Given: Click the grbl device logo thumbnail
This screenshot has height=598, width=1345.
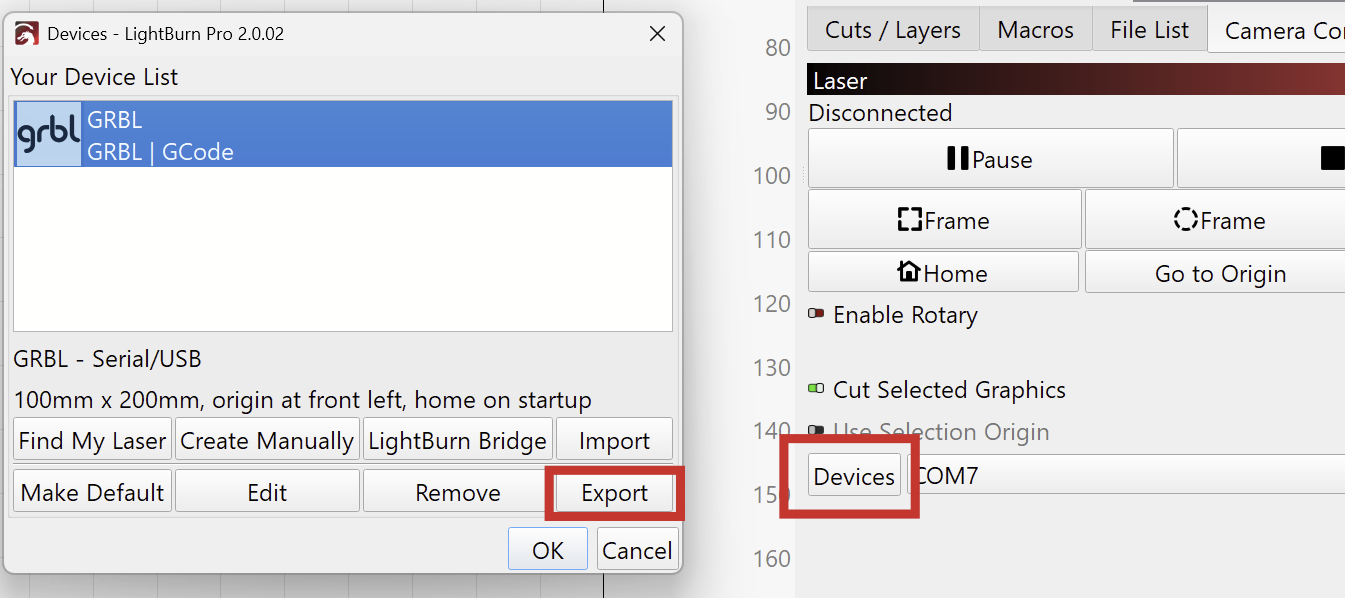Looking at the screenshot, I should (x=48, y=134).
